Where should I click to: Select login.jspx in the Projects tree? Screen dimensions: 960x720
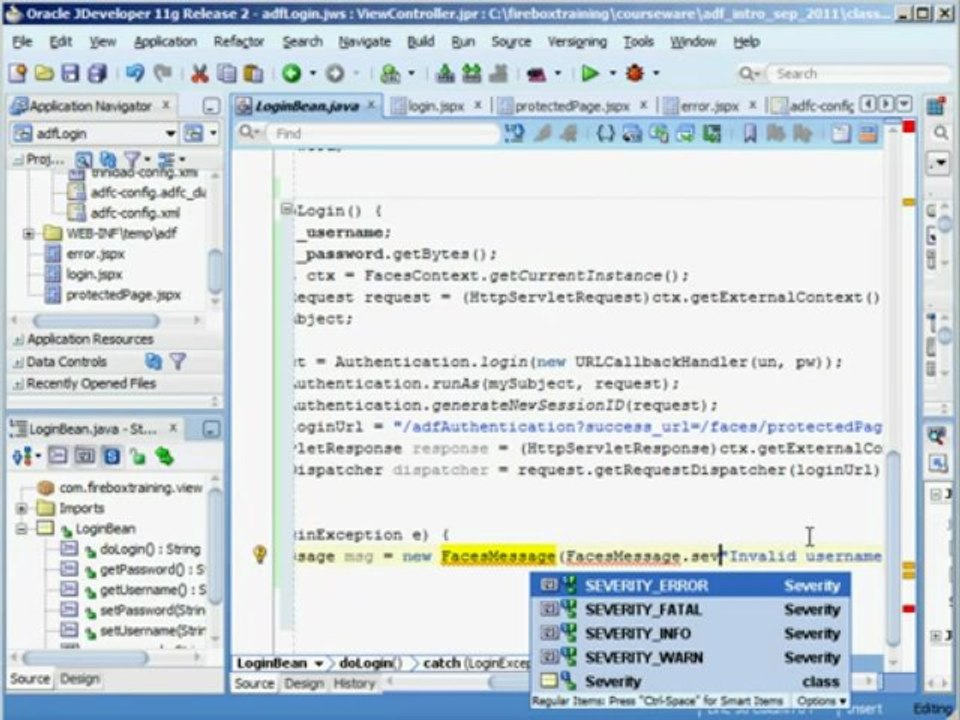click(94, 274)
